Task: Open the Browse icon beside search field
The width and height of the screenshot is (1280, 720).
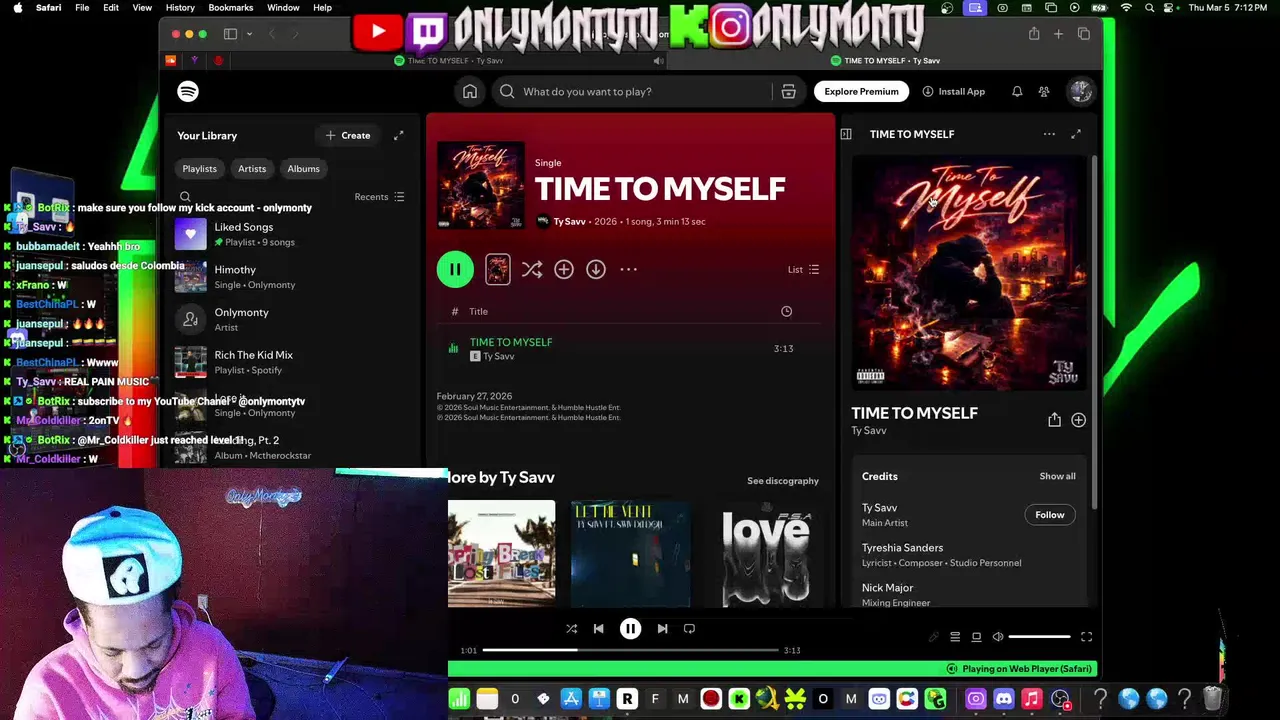Action: [788, 91]
